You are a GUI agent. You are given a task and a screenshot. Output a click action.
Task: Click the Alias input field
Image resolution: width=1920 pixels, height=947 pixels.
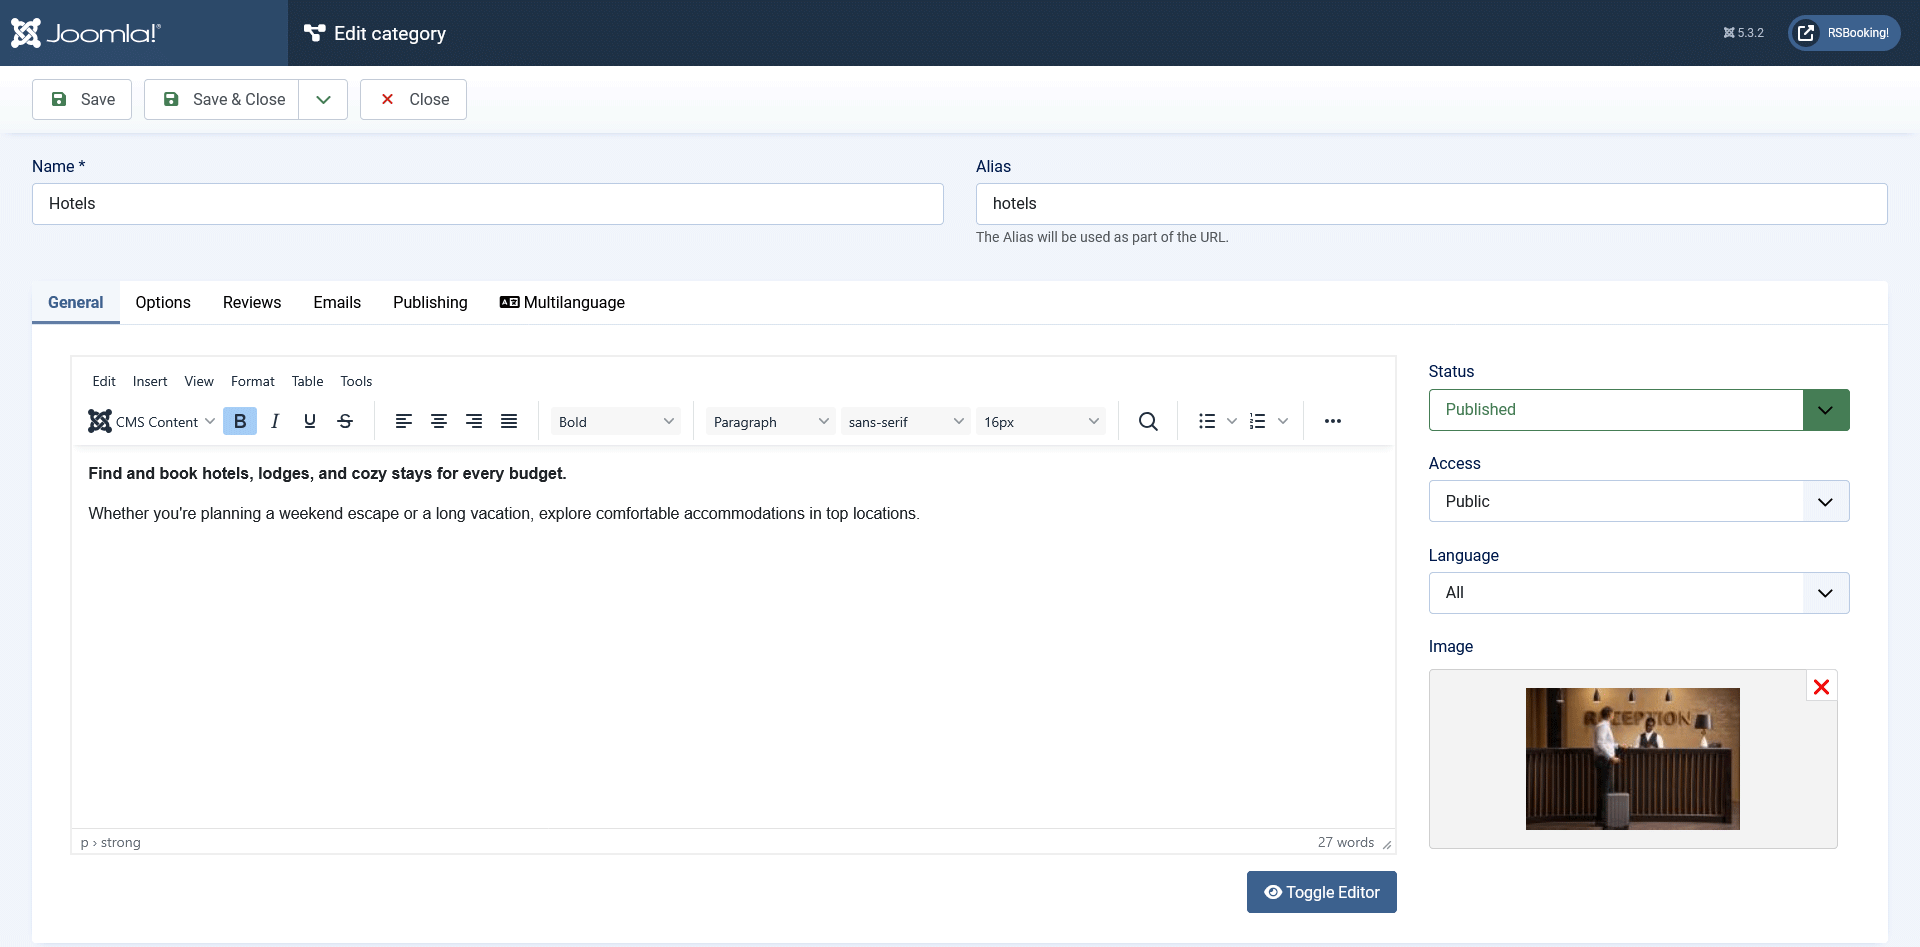(x=1432, y=204)
